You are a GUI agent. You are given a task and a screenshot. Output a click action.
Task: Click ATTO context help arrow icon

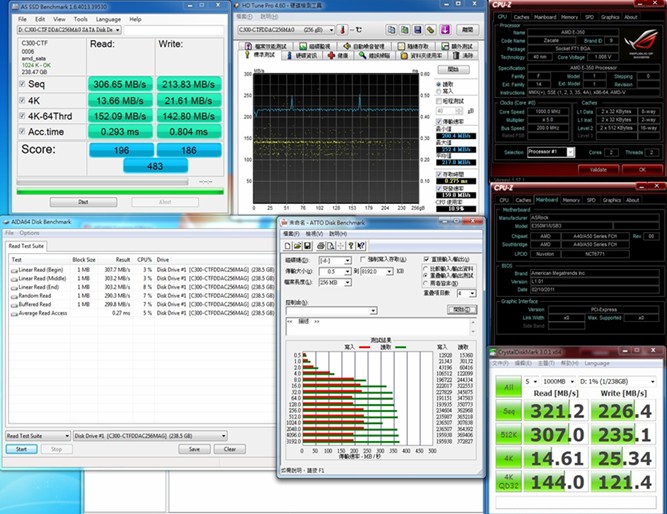click(361, 246)
